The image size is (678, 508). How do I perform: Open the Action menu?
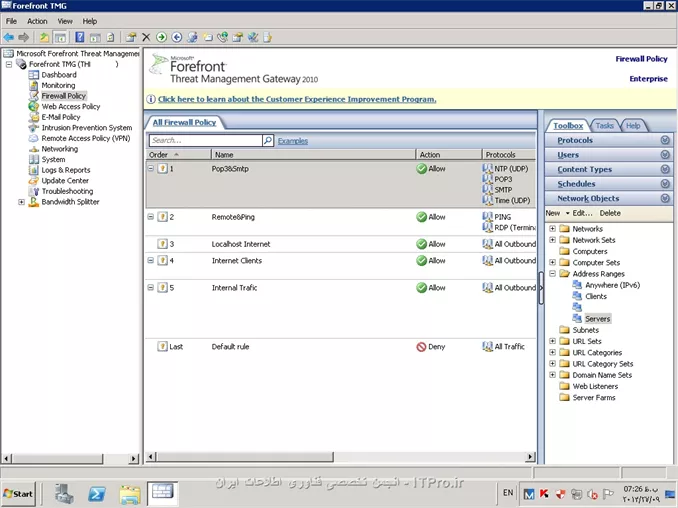point(37,21)
